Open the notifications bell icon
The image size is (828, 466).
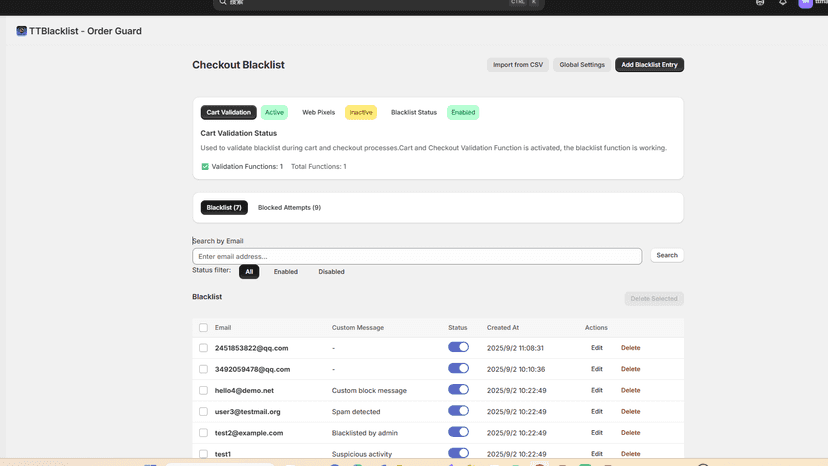coord(783,2)
